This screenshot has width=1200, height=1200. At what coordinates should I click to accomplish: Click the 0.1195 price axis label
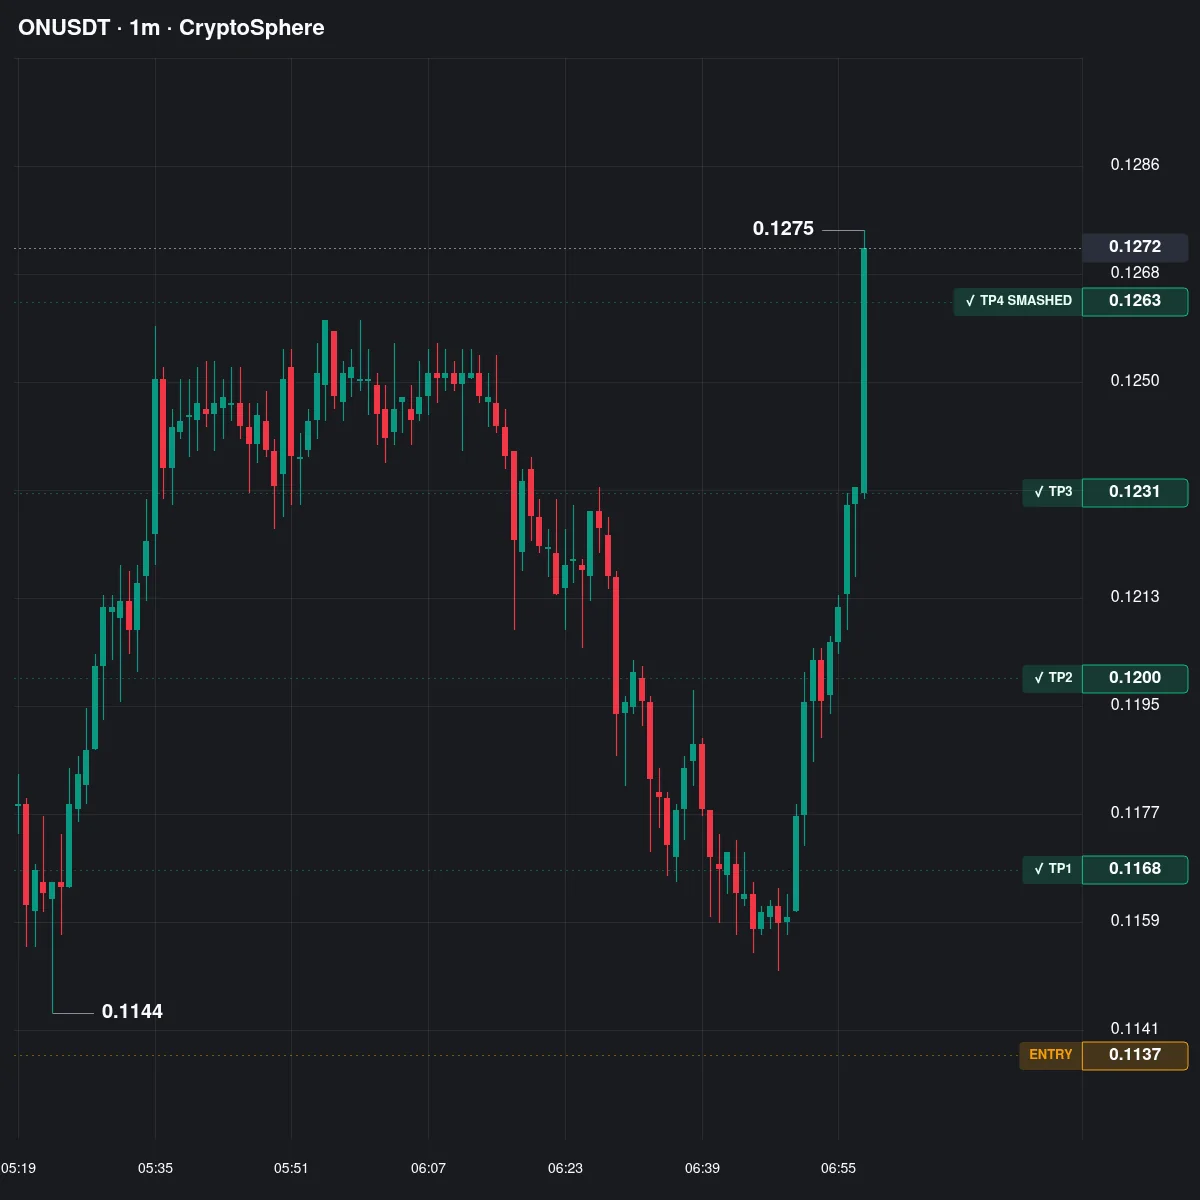(x=1135, y=705)
